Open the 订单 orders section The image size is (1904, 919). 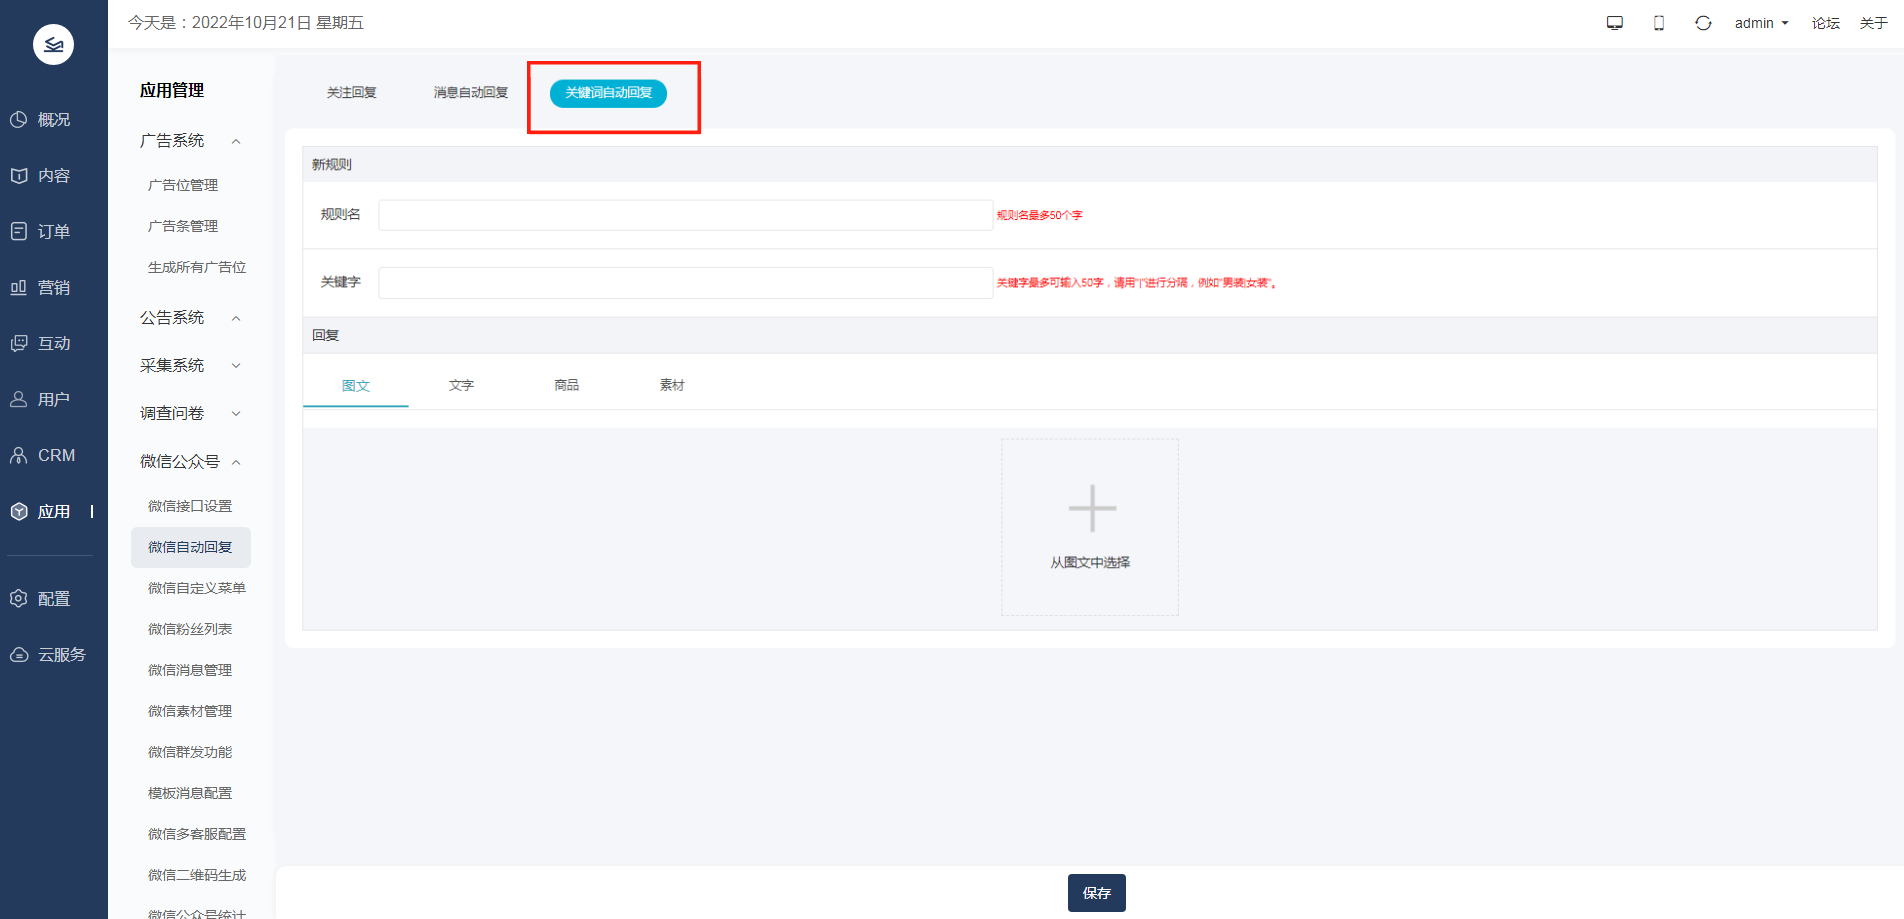coord(53,232)
